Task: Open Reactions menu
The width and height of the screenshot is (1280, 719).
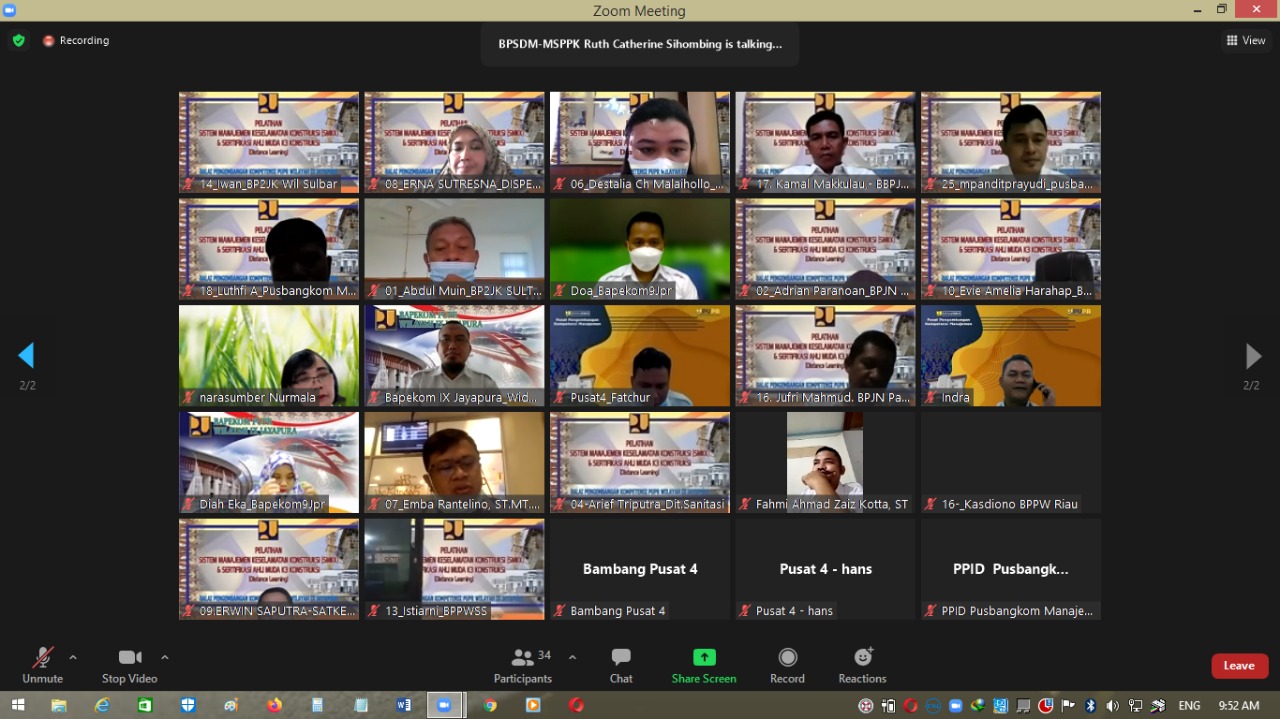Action: [x=862, y=665]
